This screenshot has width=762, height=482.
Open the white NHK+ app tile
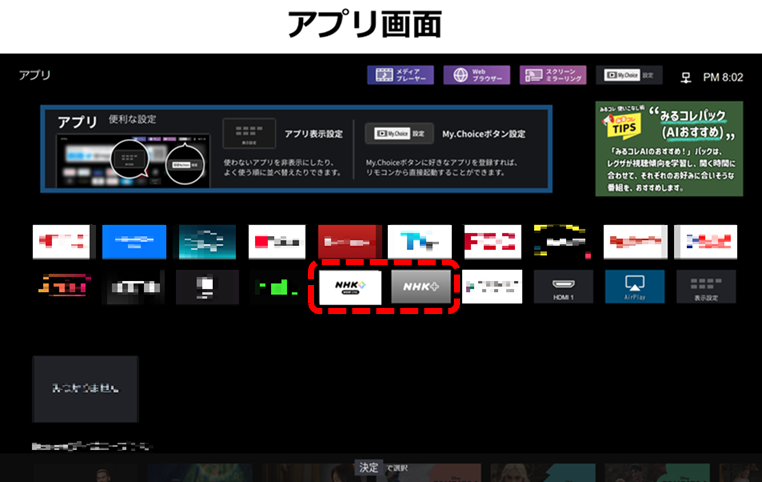click(x=350, y=287)
